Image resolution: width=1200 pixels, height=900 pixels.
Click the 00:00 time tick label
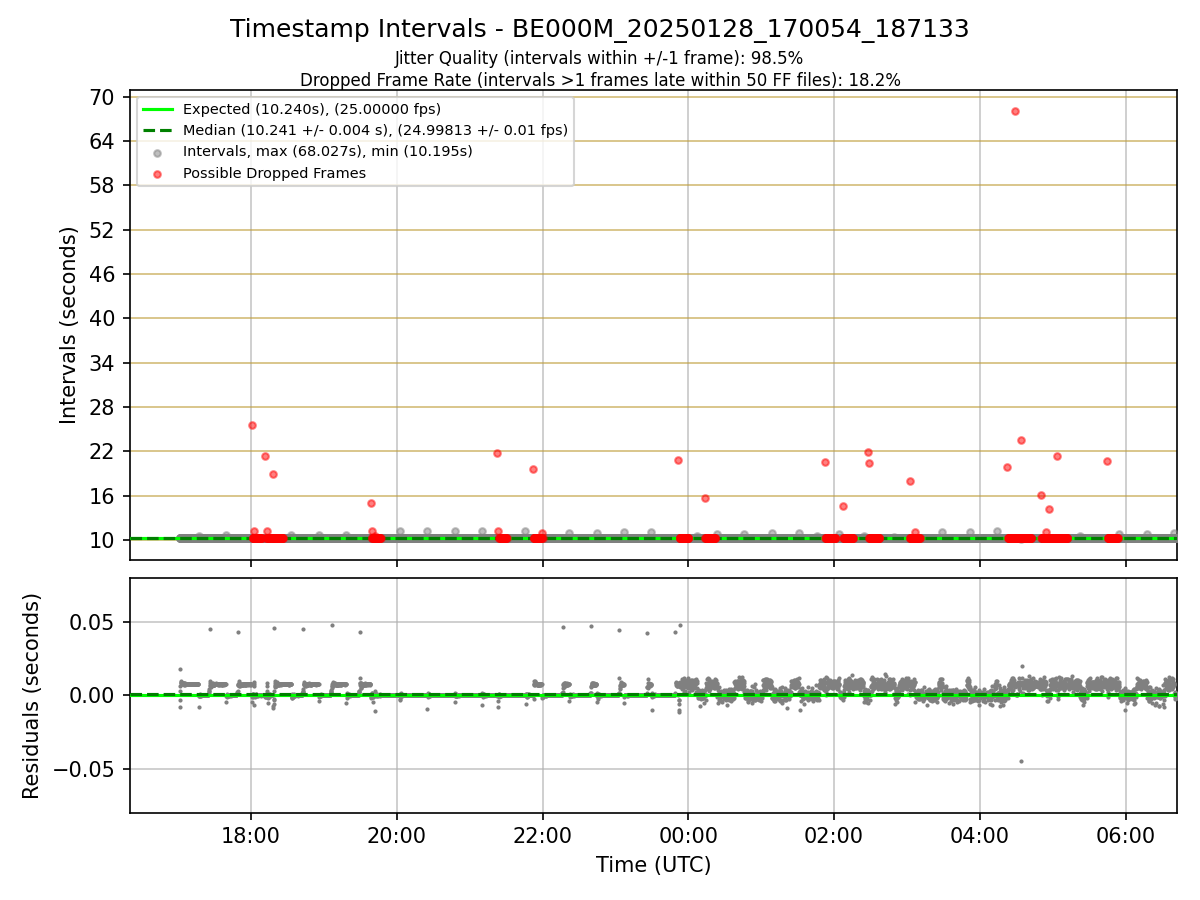tap(688, 836)
